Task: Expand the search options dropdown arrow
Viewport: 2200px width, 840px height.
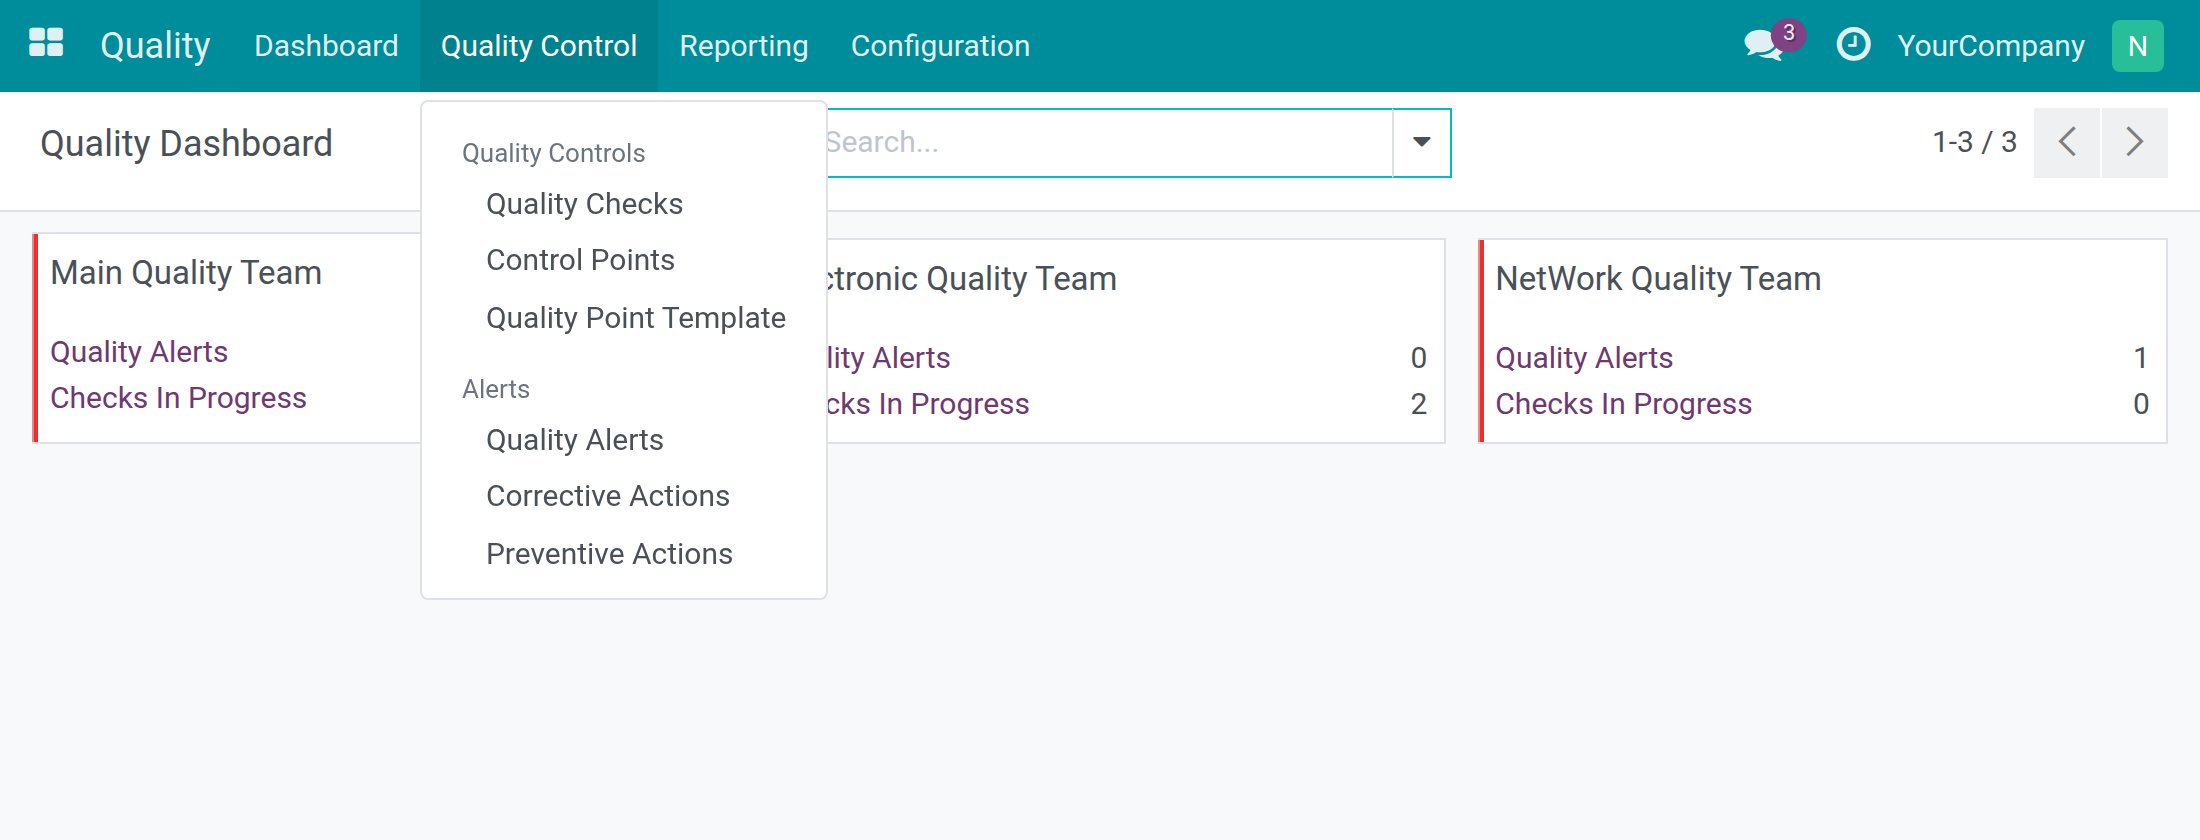Action: [1421, 143]
